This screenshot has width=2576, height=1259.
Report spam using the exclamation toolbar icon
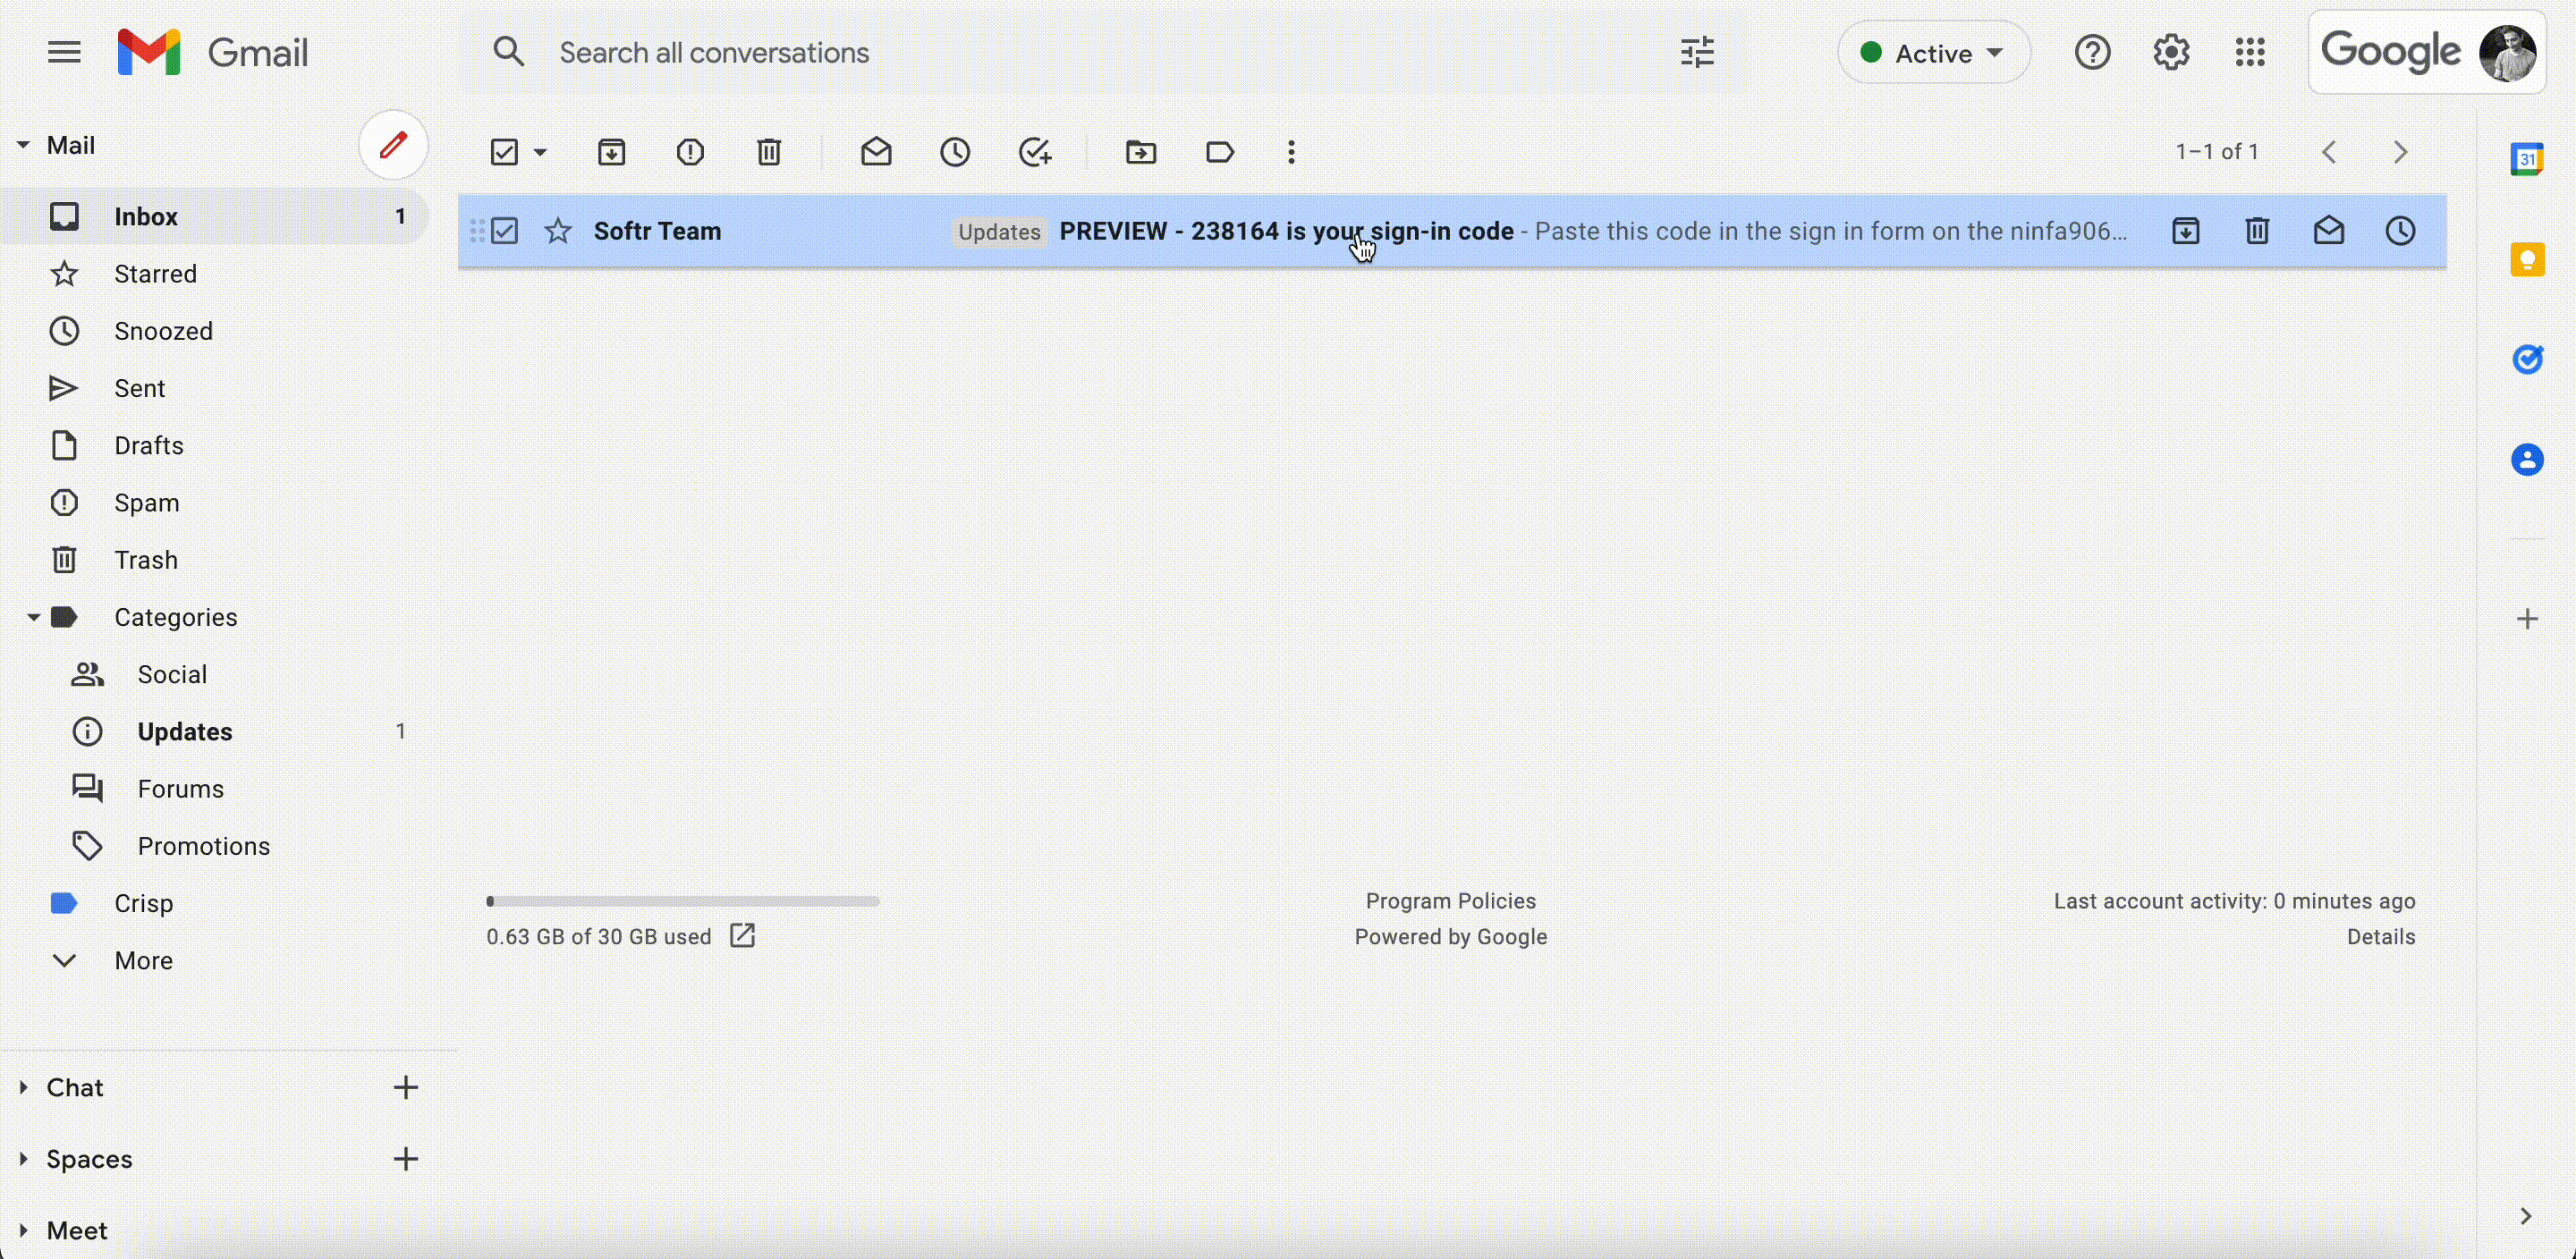pos(690,152)
